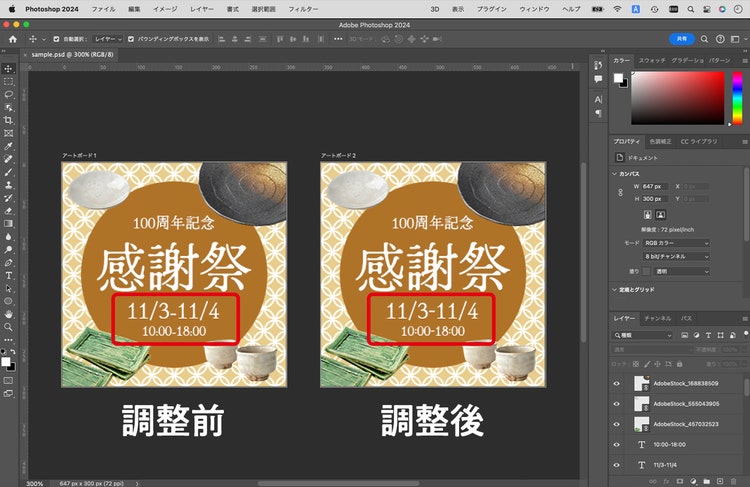This screenshot has height=487, width=750.
Task: Hide the AdobeStock_555043905 layer
Action: pos(617,404)
